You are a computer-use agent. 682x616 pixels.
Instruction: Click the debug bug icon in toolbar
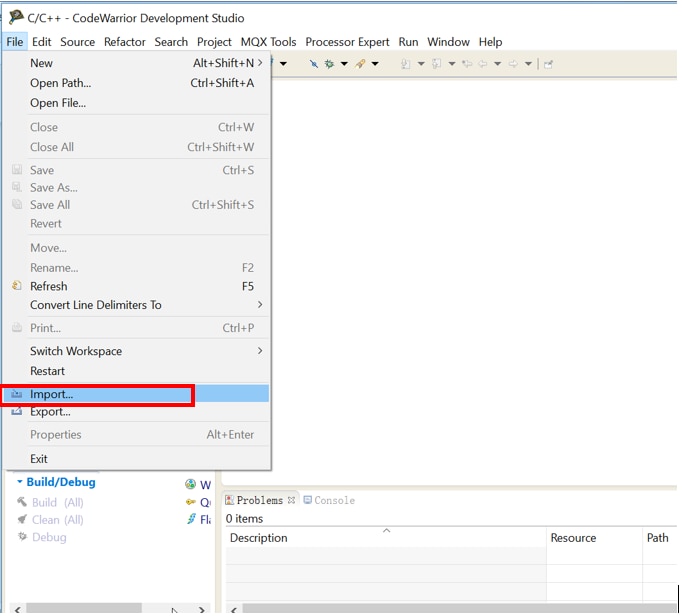click(x=328, y=64)
